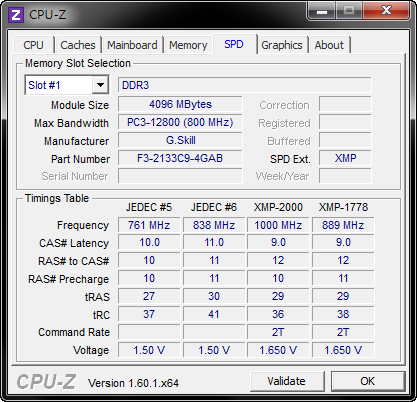Click the Validate button
The height and width of the screenshot is (402, 417).
286,381
